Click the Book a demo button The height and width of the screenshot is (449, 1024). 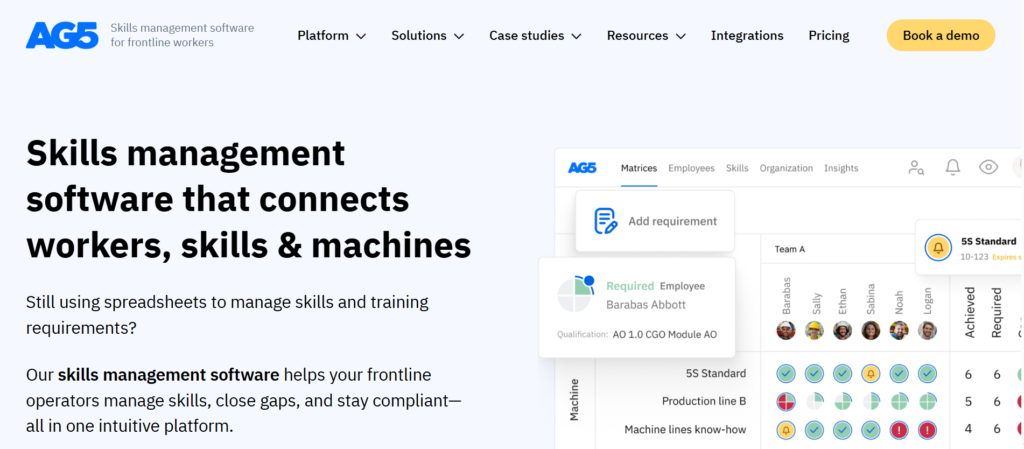940,35
